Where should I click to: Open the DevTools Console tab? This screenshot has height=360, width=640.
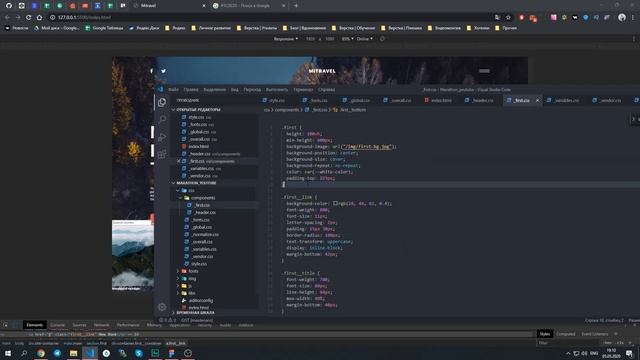click(58, 325)
